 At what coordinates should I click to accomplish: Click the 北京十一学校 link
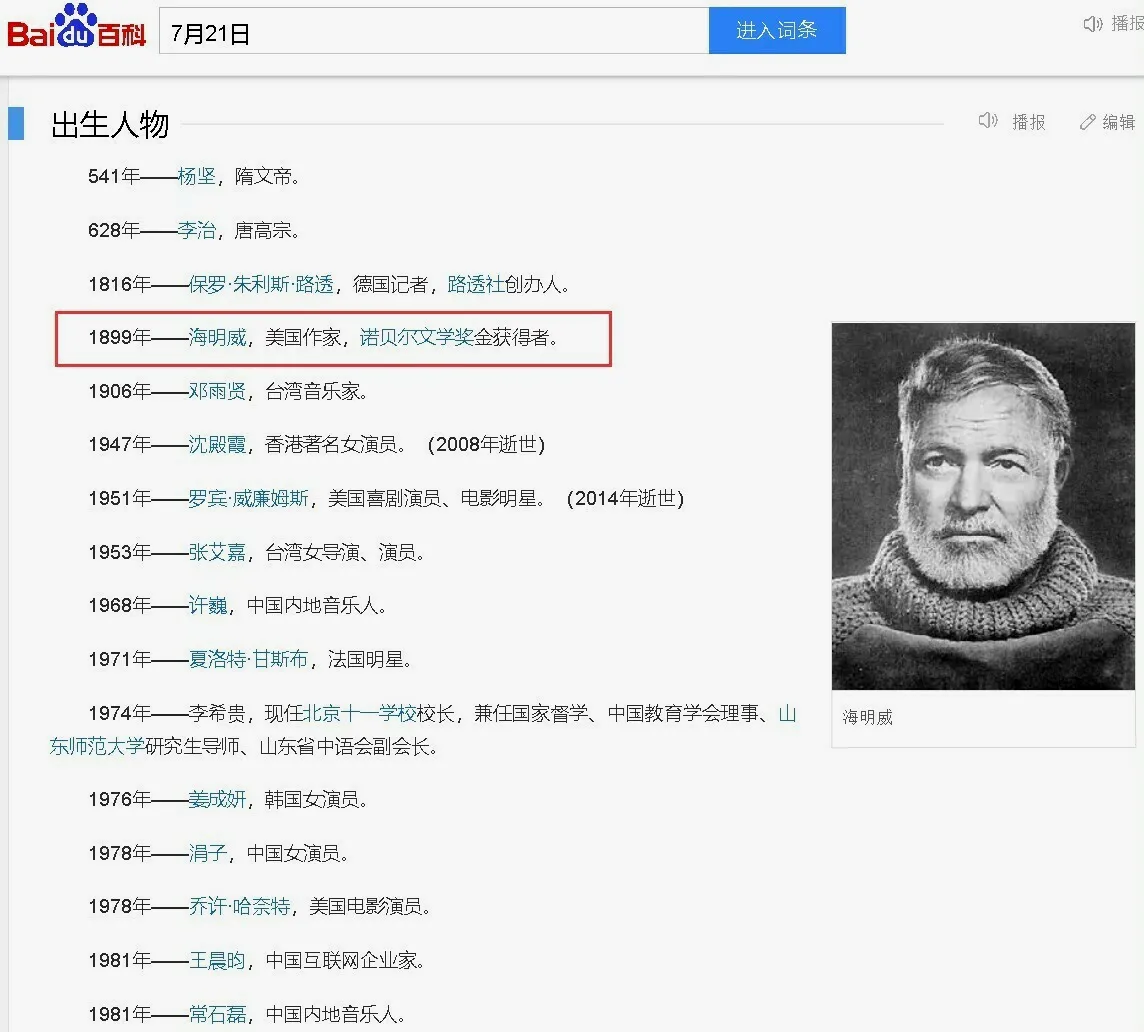pos(360,714)
